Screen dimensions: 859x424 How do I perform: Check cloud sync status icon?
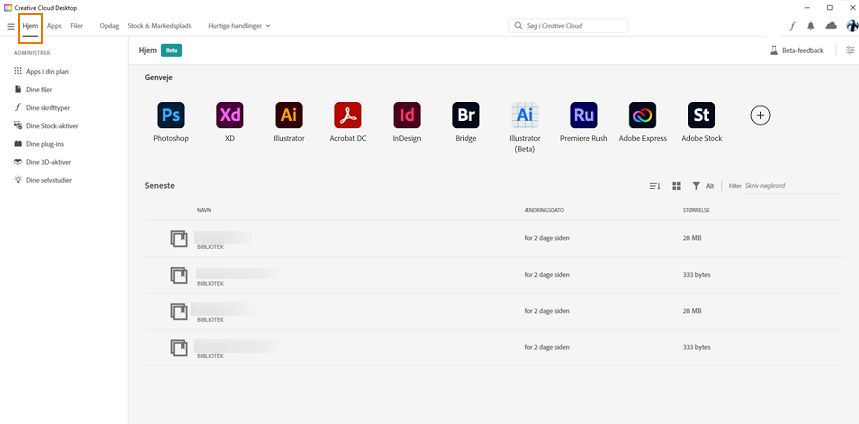[831, 26]
